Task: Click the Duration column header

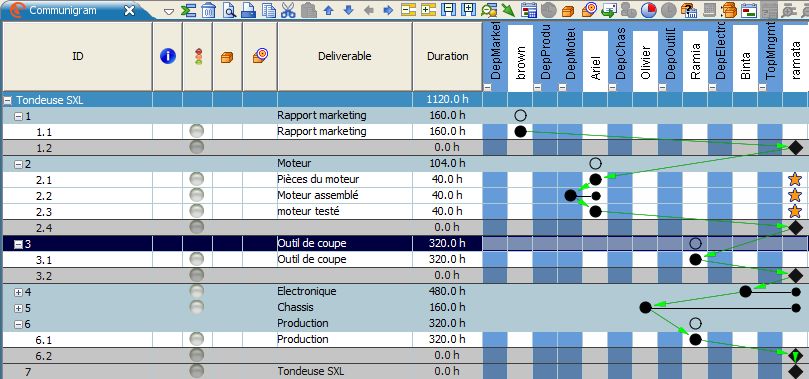Action: (447, 56)
